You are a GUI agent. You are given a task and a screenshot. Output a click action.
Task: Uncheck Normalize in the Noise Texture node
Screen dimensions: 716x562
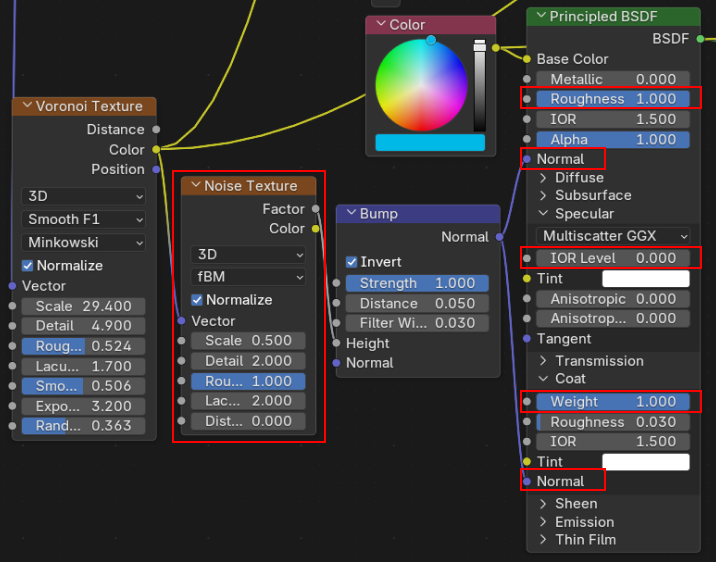click(197, 300)
